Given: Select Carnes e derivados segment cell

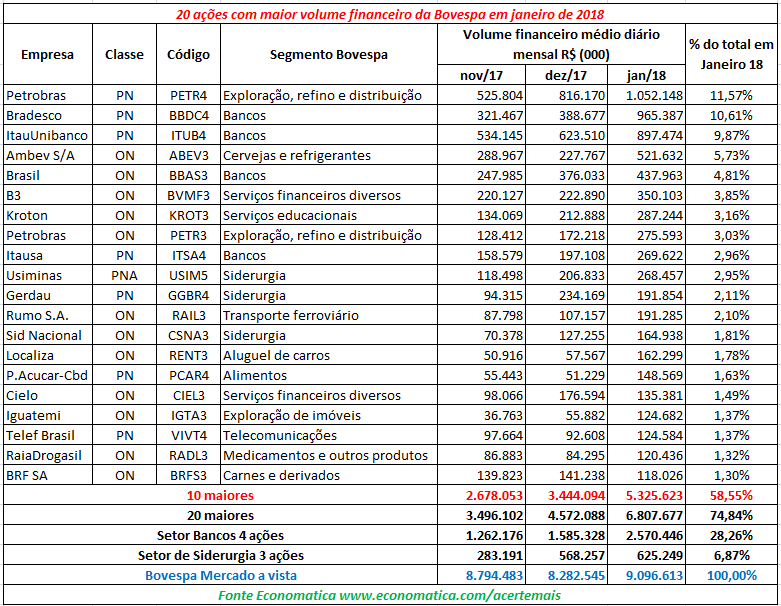Looking at the screenshot, I should tap(329, 476).
